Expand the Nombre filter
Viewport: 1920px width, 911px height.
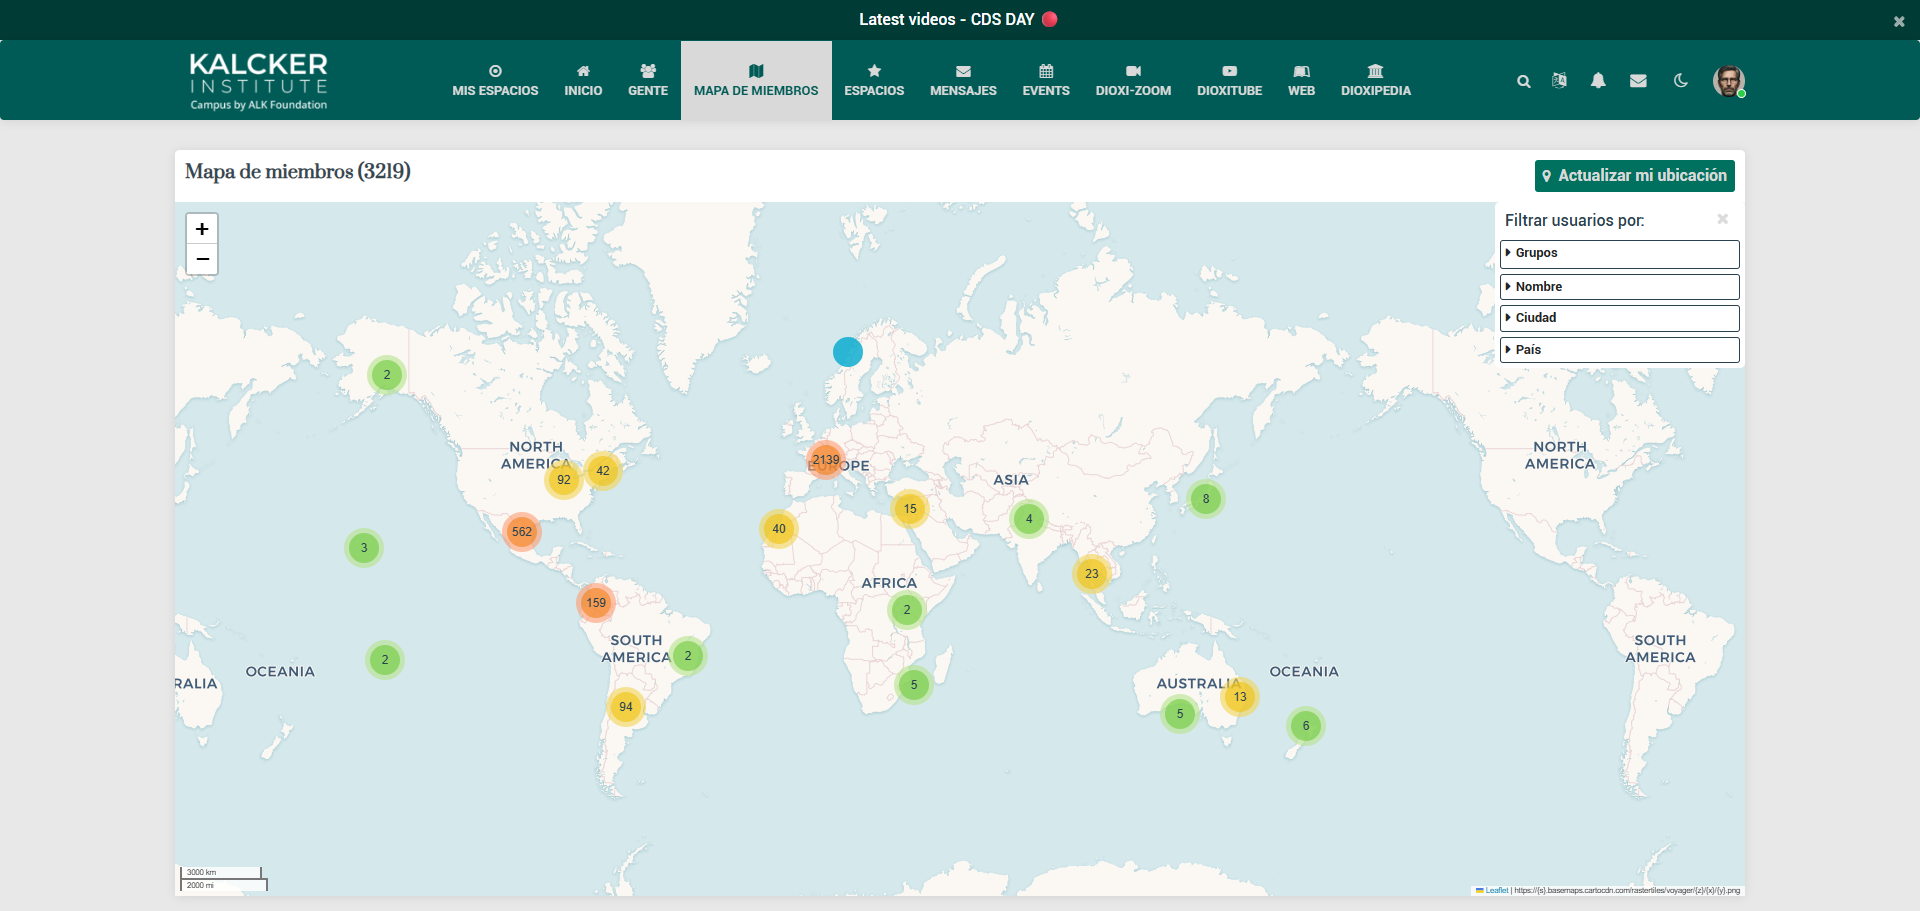pos(1619,287)
